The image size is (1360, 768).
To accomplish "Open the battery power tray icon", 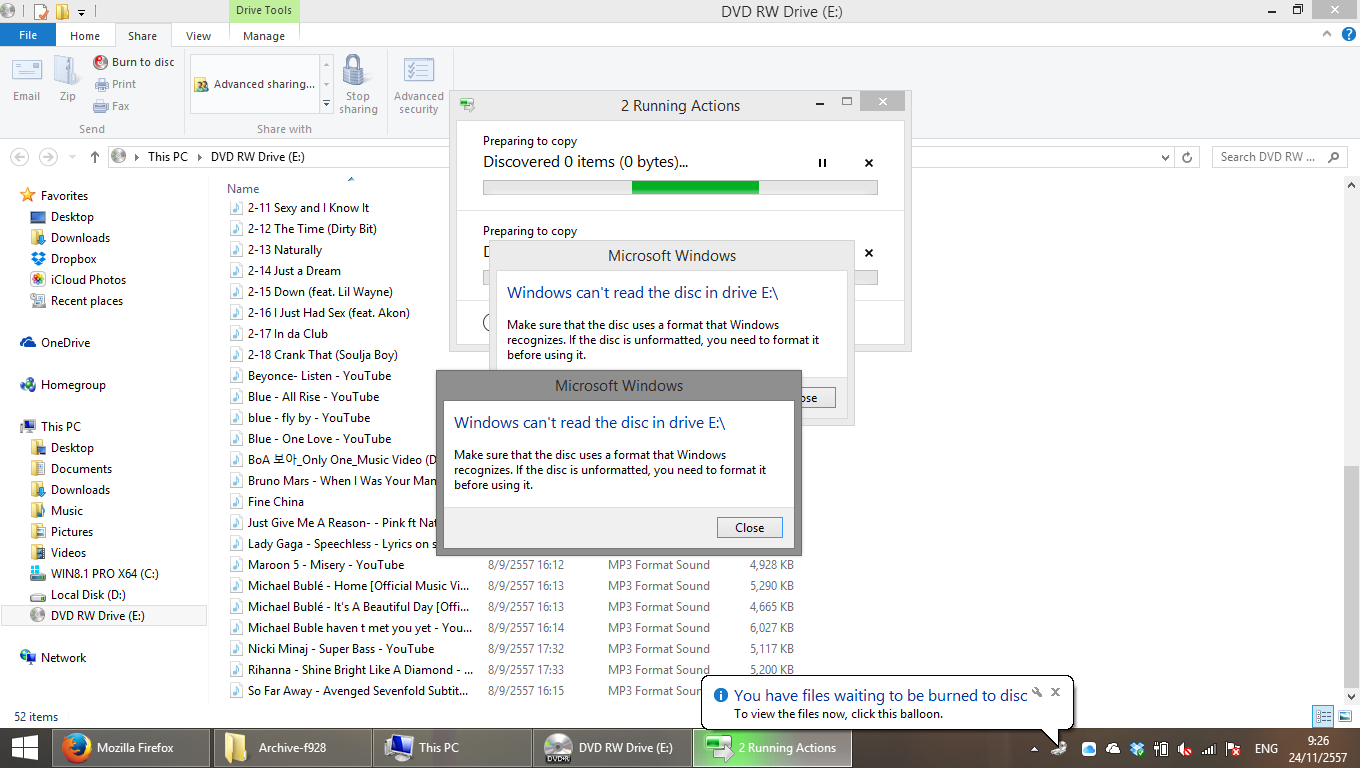I will [x=1161, y=748].
